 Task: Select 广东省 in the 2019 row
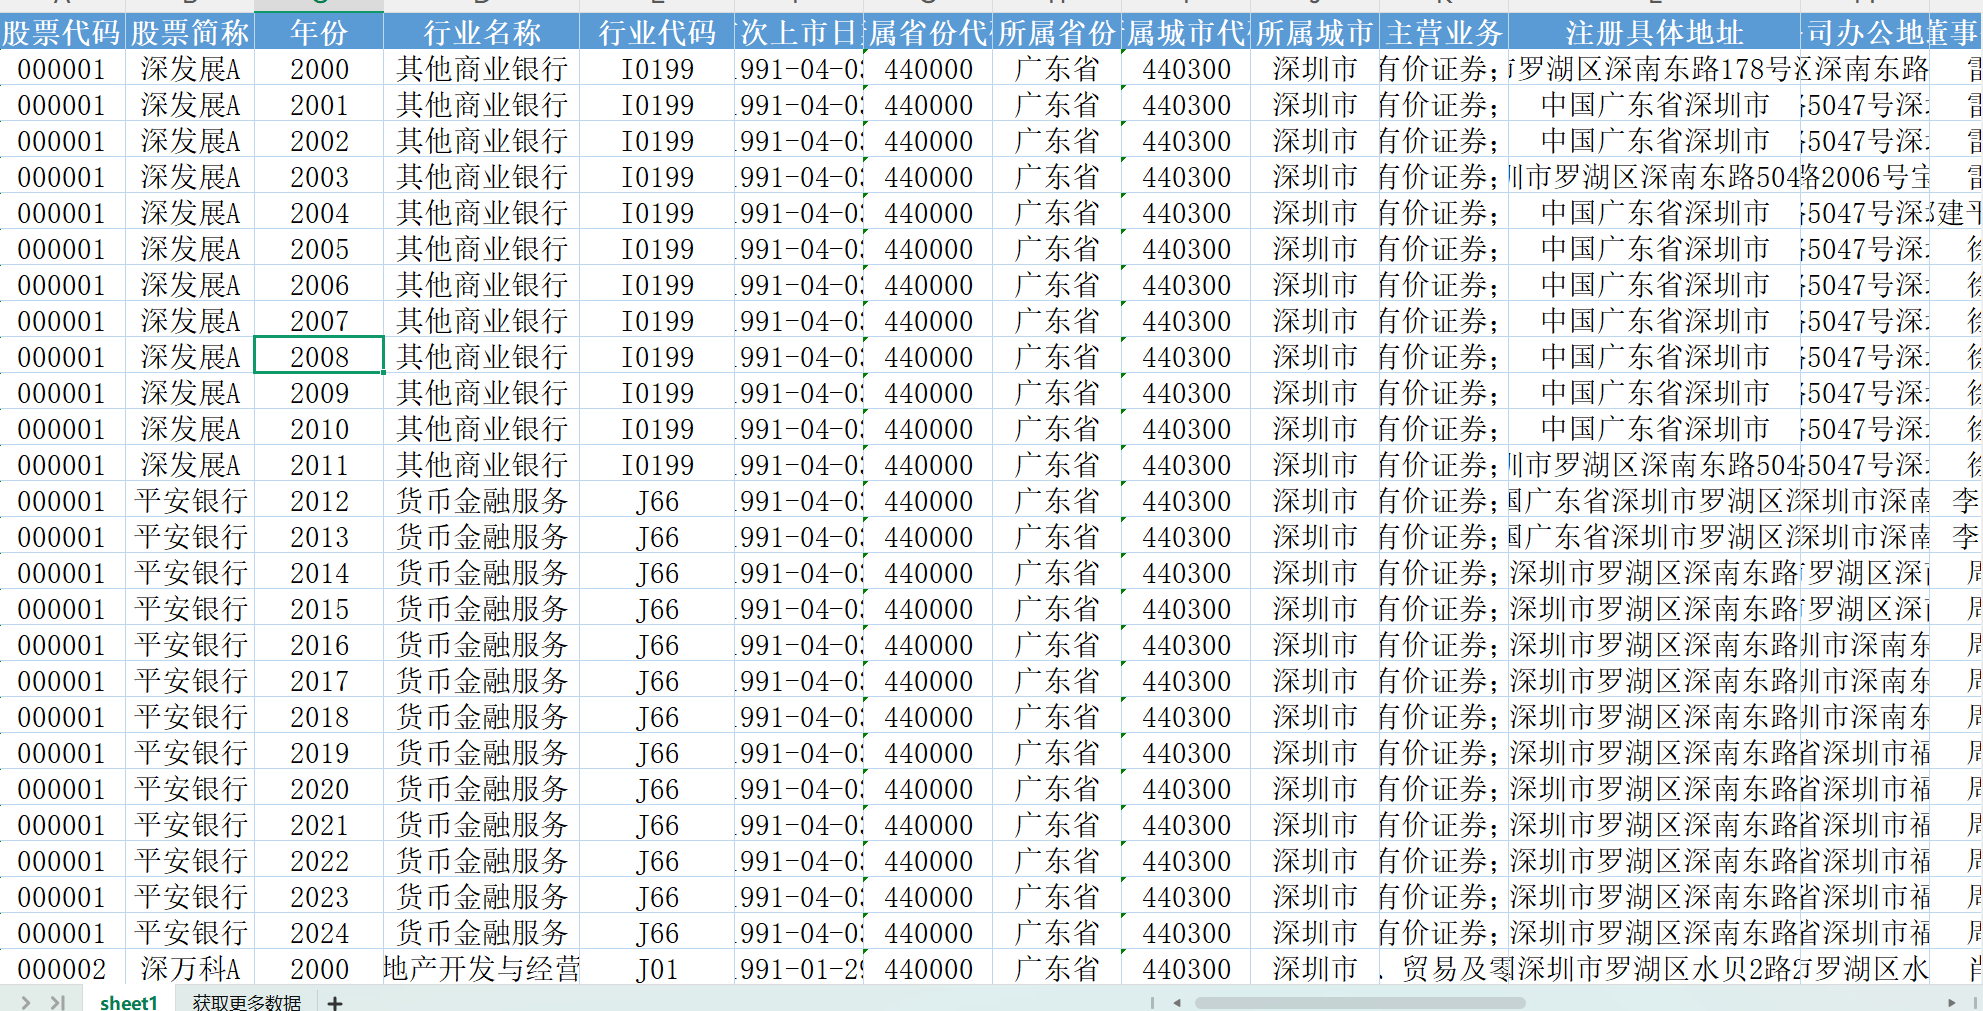[1057, 753]
